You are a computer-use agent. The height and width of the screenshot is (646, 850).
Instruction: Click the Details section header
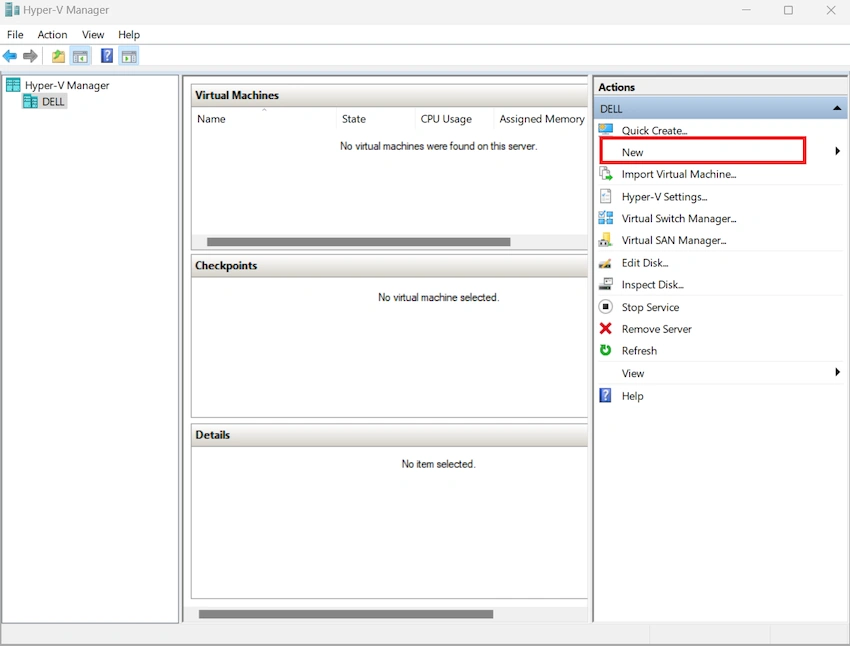click(x=389, y=435)
